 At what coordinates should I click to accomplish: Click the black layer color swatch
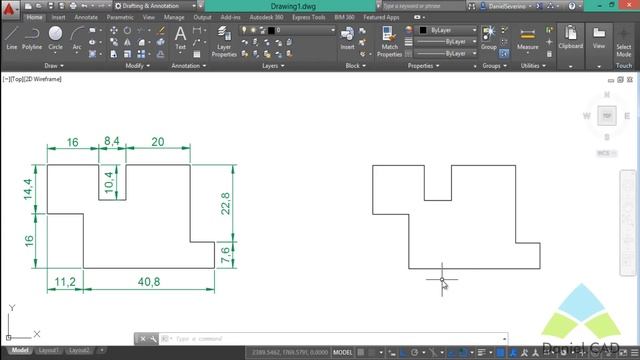click(271, 30)
